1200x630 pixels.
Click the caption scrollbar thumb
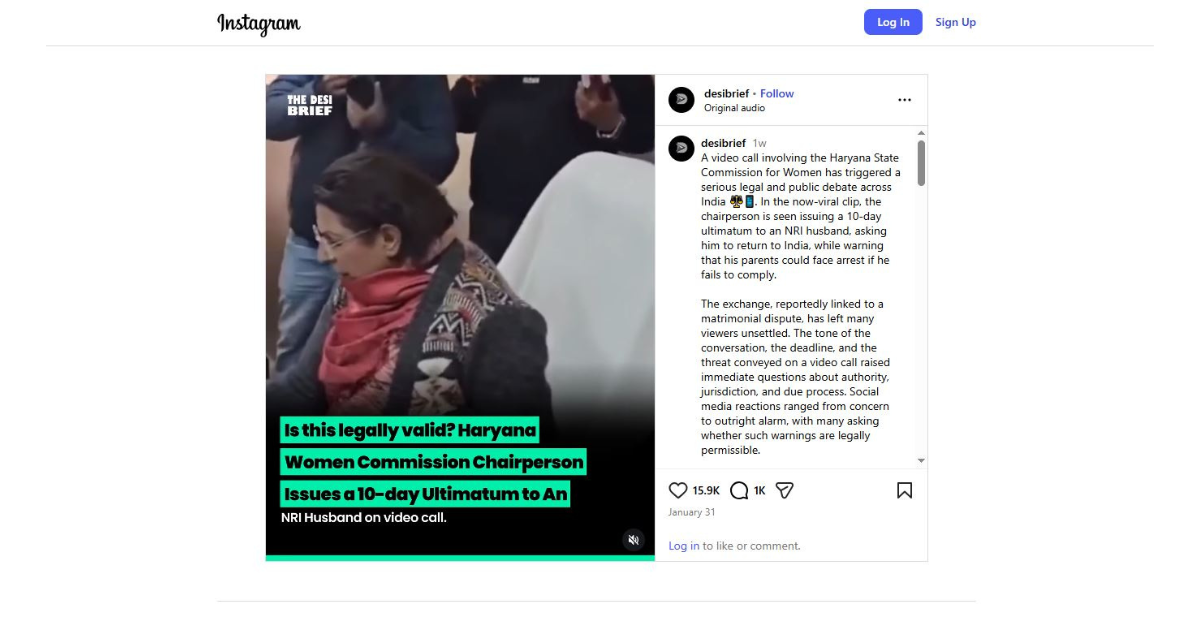921,163
